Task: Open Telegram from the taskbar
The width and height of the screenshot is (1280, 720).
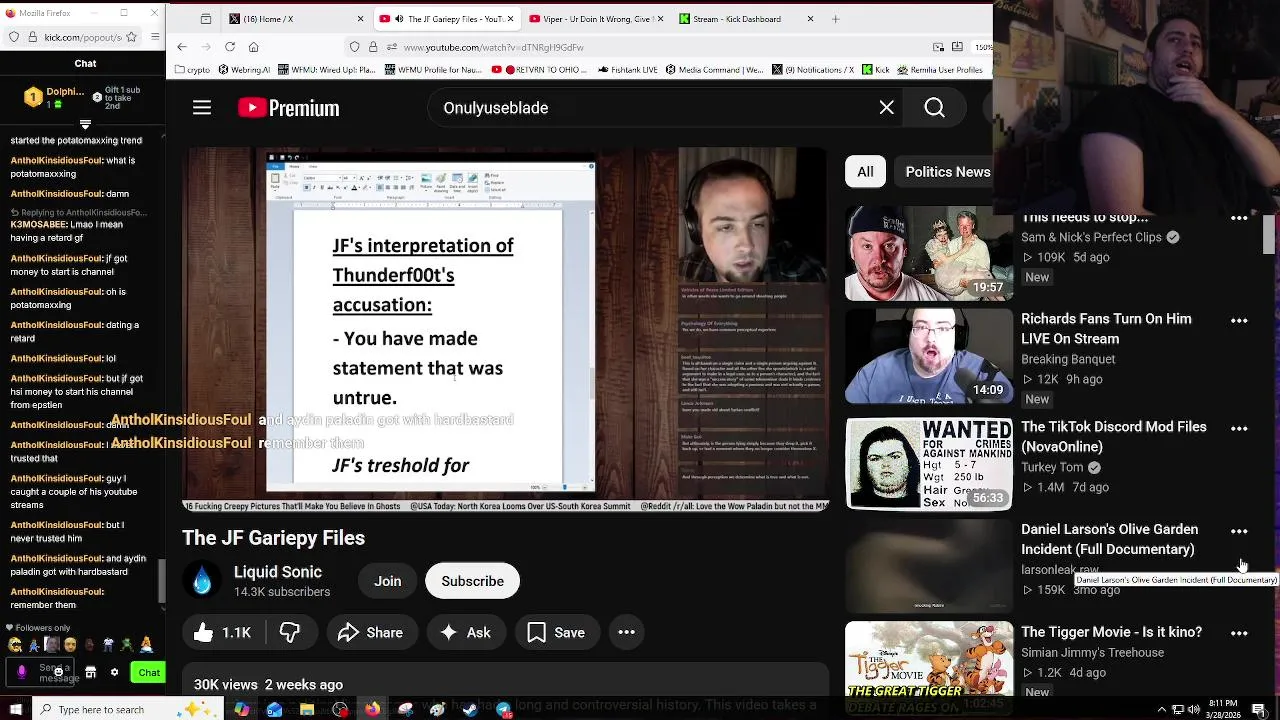Action: click(x=503, y=710)
